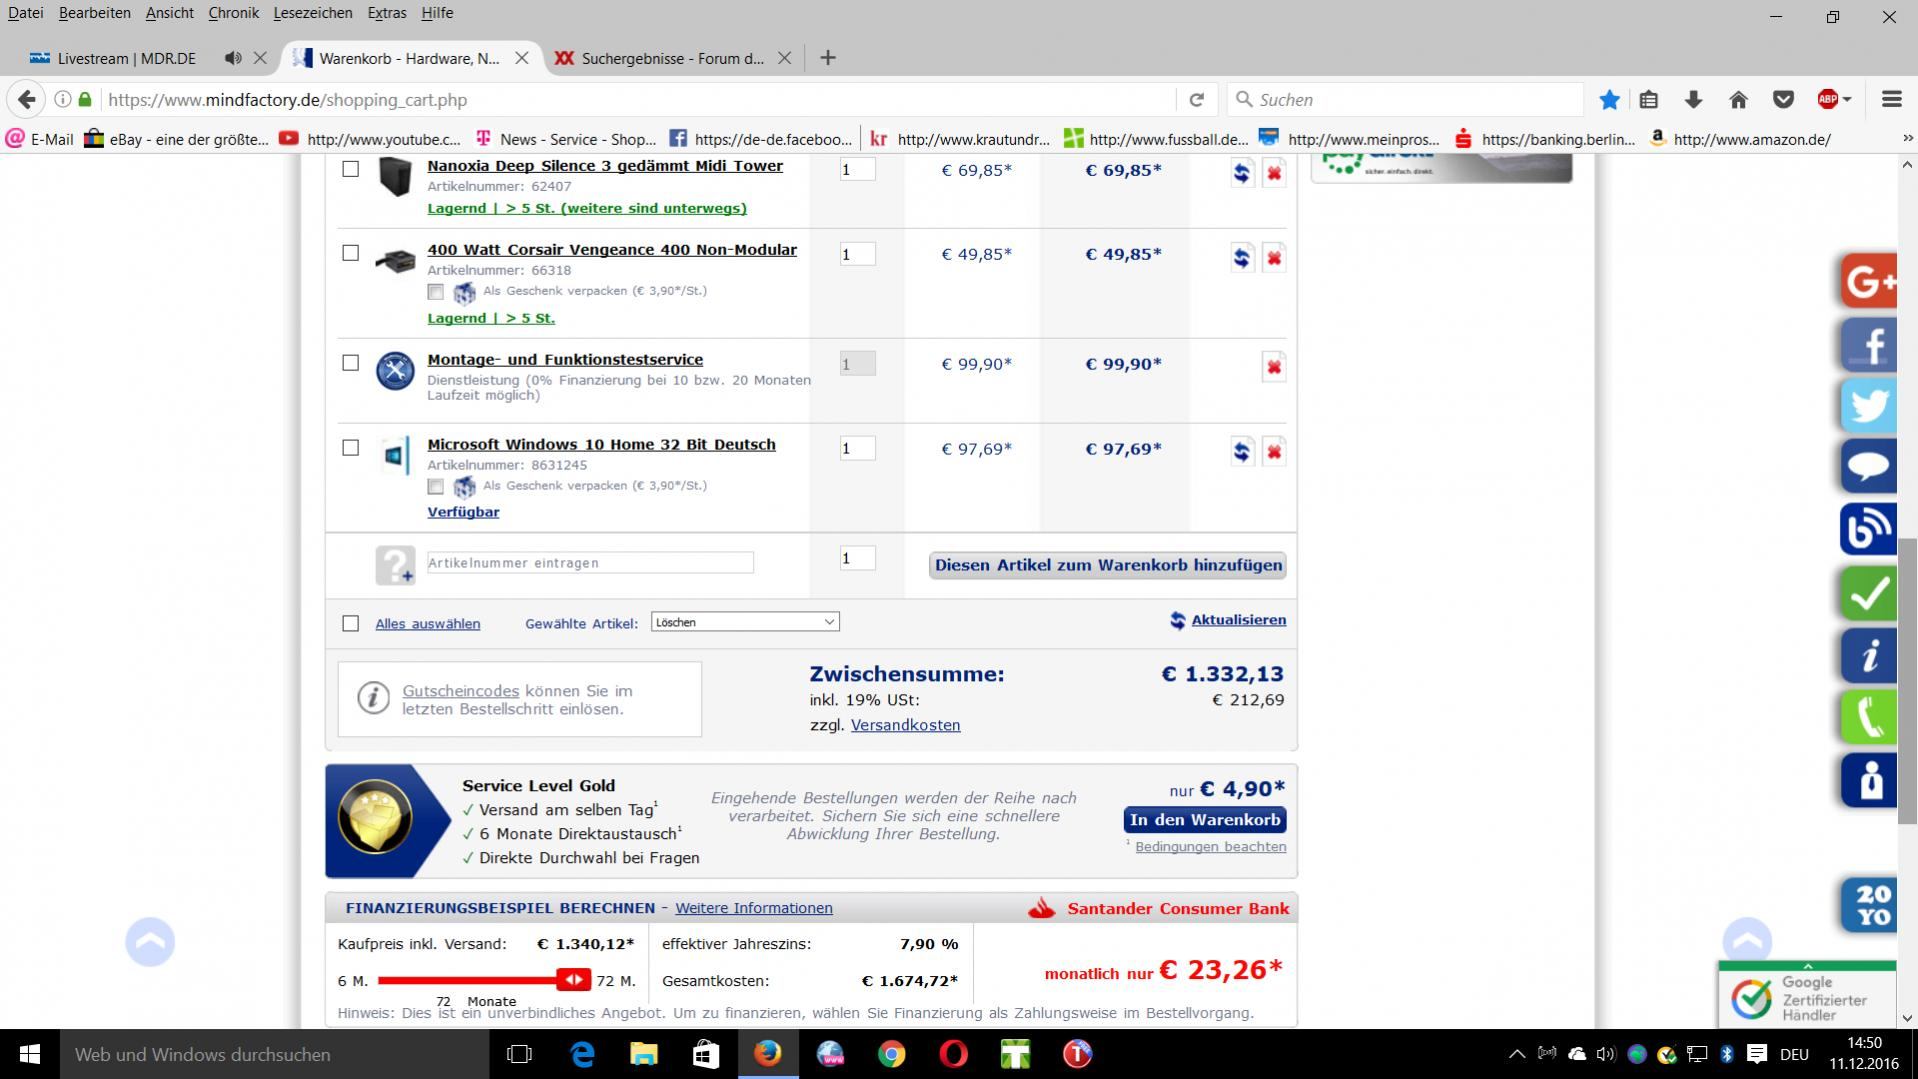
Task: Reload the current page
Action: [1196, 100]
